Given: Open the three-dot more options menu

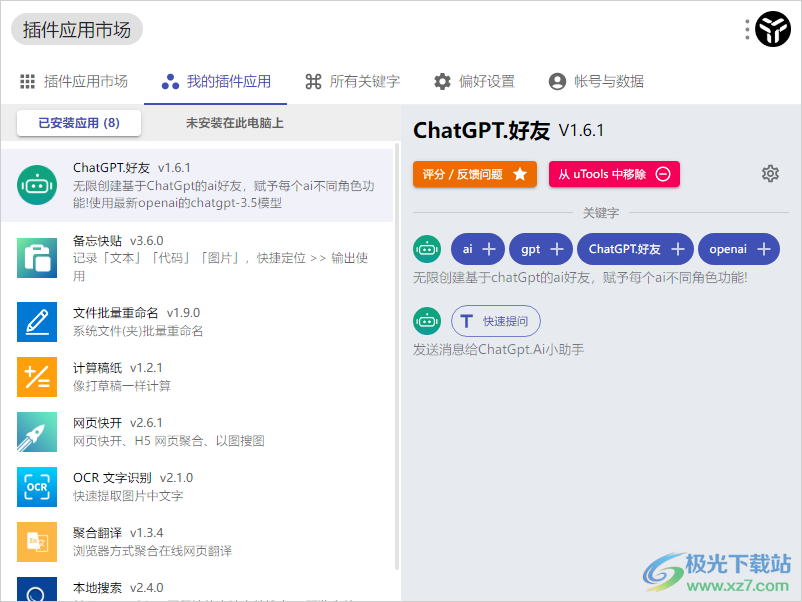Looking at the screenshot, I should (747, 29).
